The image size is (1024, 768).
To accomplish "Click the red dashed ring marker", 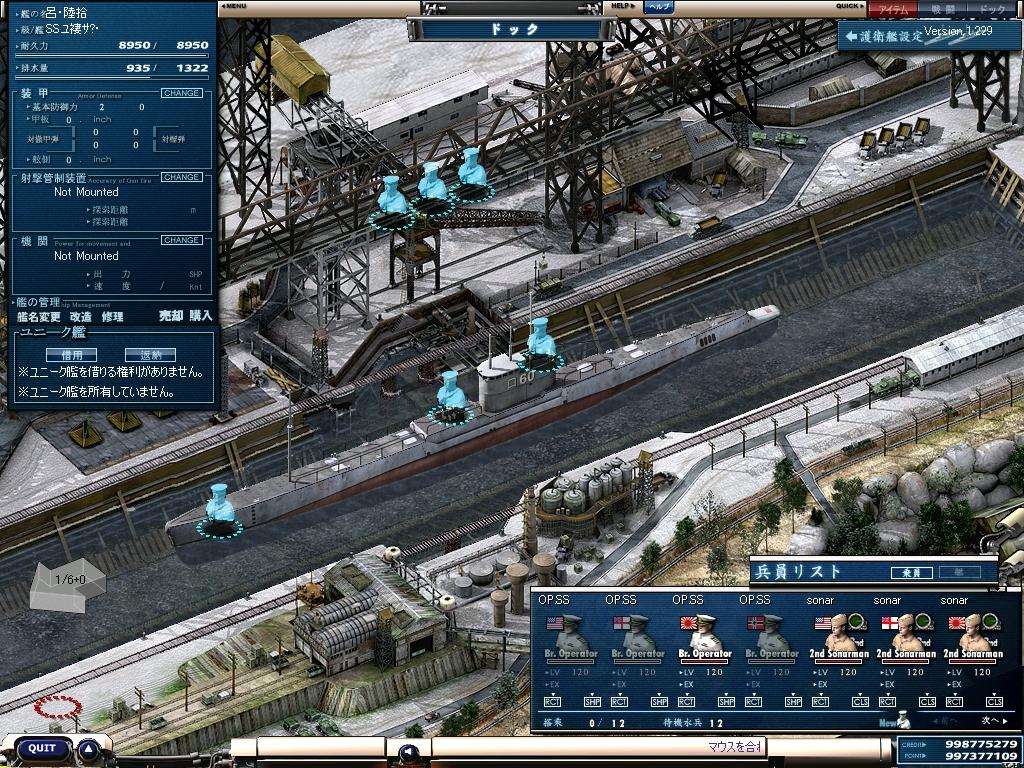I will [58, 707].
